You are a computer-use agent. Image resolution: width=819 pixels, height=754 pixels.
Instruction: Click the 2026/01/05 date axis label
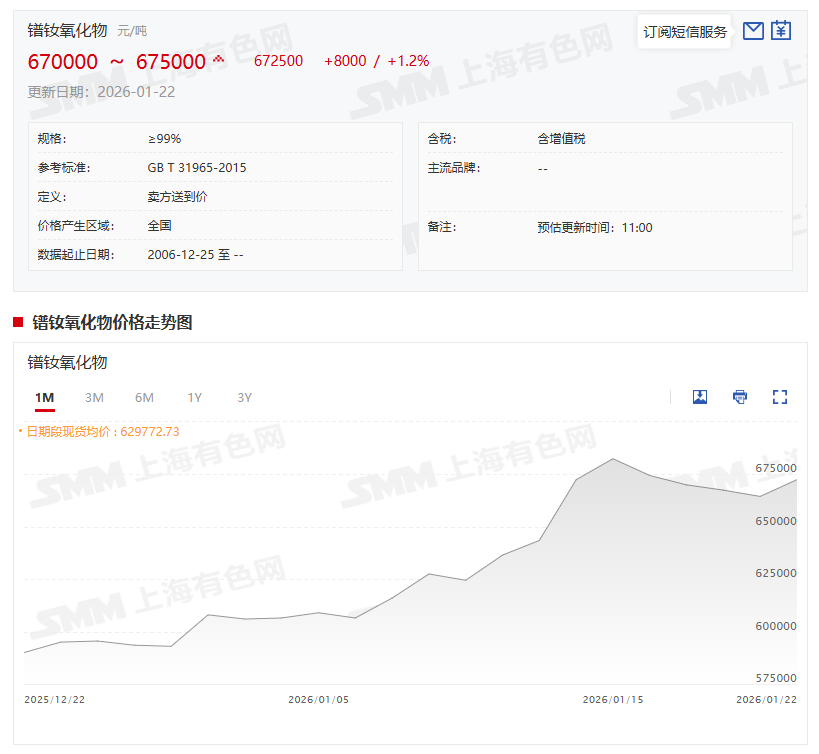[x=318, y=700]
